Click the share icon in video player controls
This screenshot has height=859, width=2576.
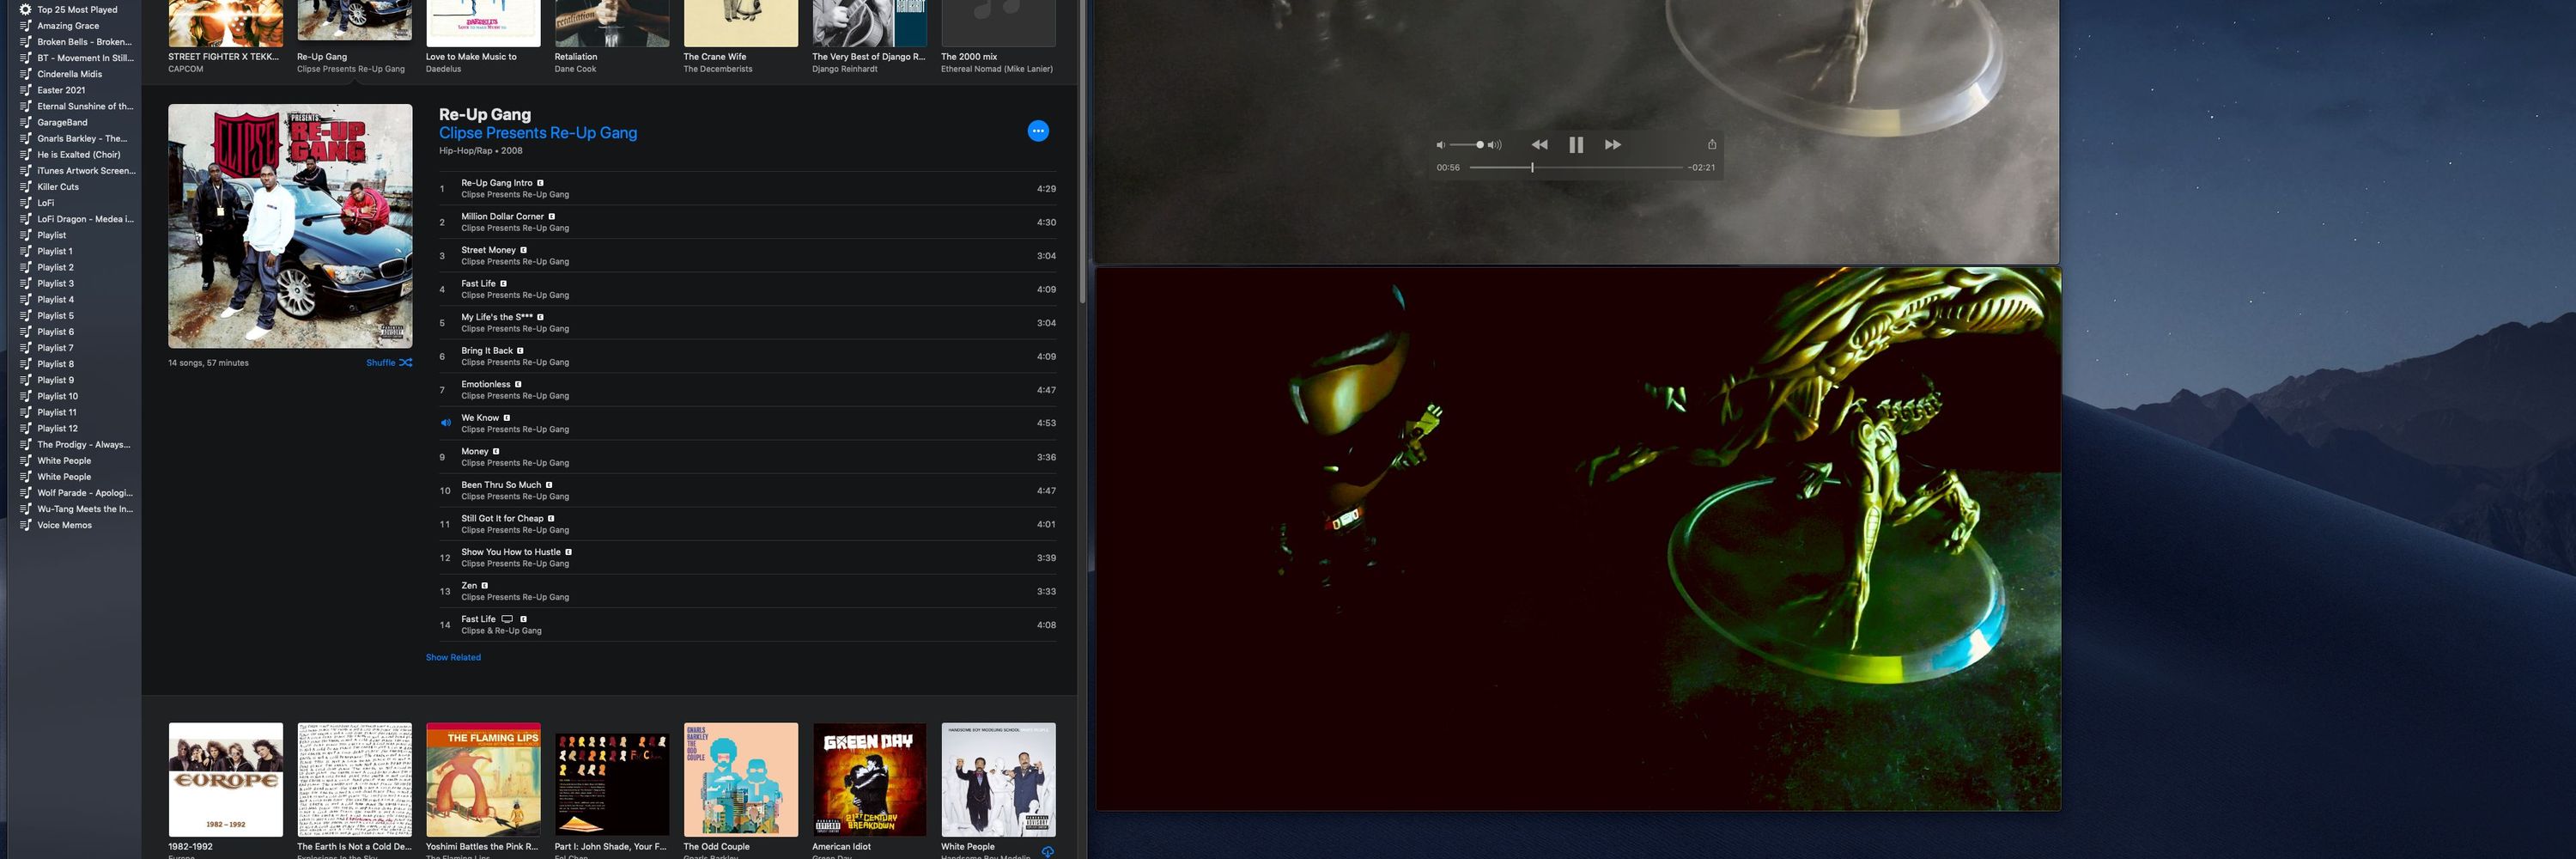(x=1711, y=144)
